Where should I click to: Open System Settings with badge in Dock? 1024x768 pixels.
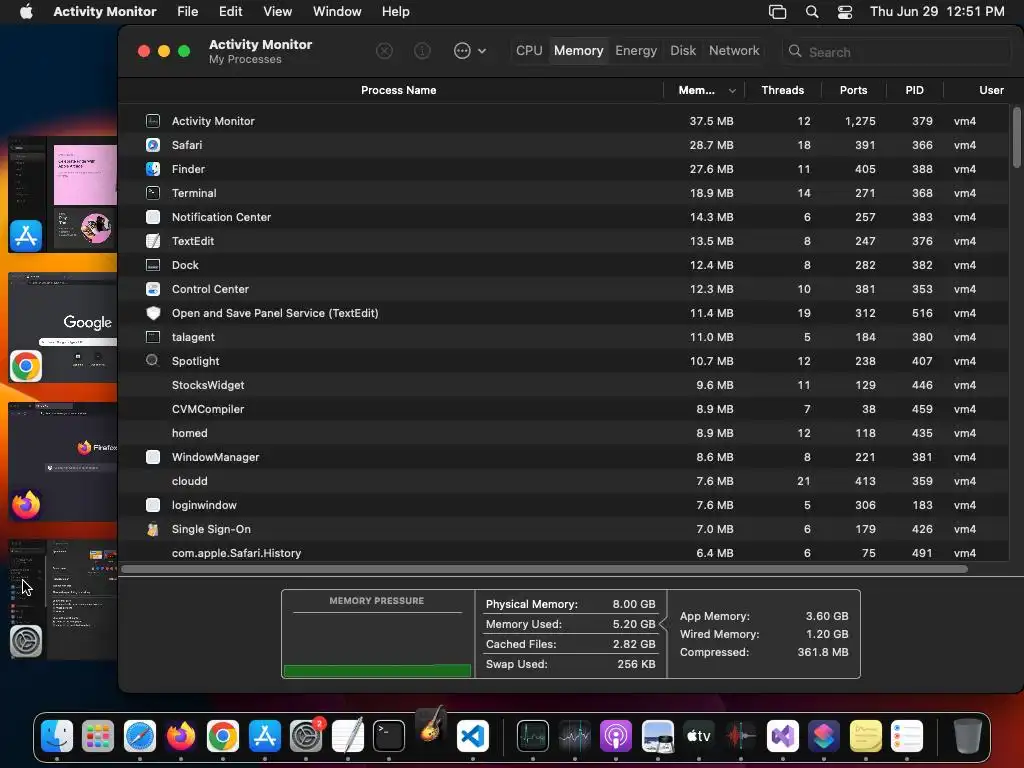click(306, 736)
